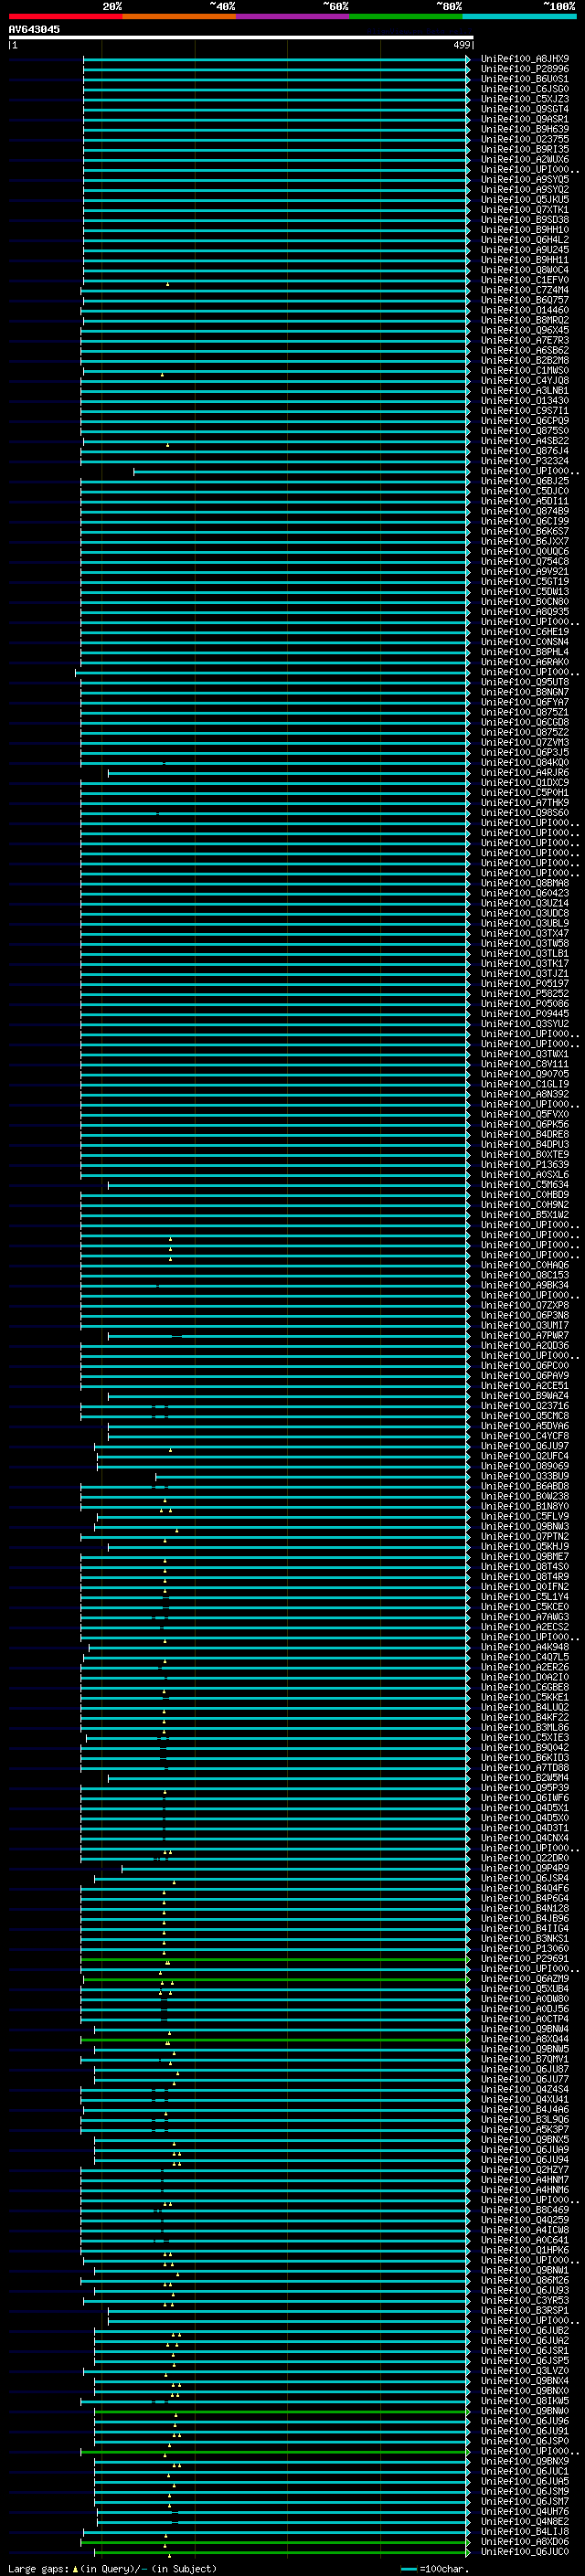Screen dimensions: 585x2576
Task: Click hit name UniRef100_B6KID3
Action: (524, 1758)
